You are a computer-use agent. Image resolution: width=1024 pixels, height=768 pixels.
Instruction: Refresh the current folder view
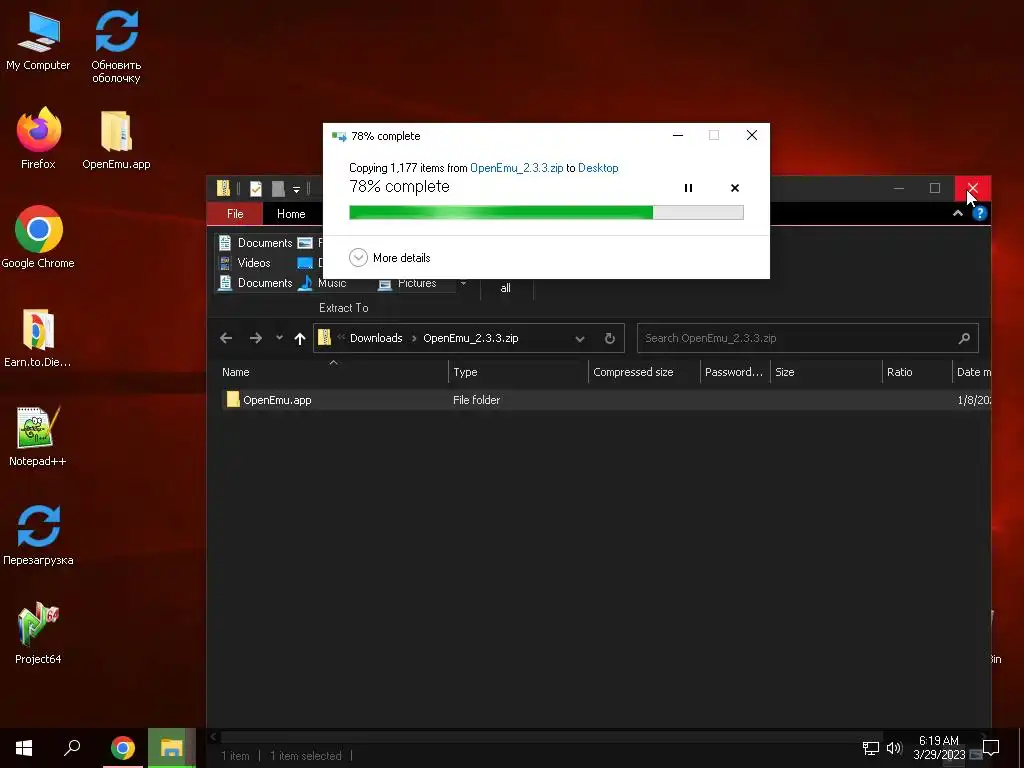(609, 338)
